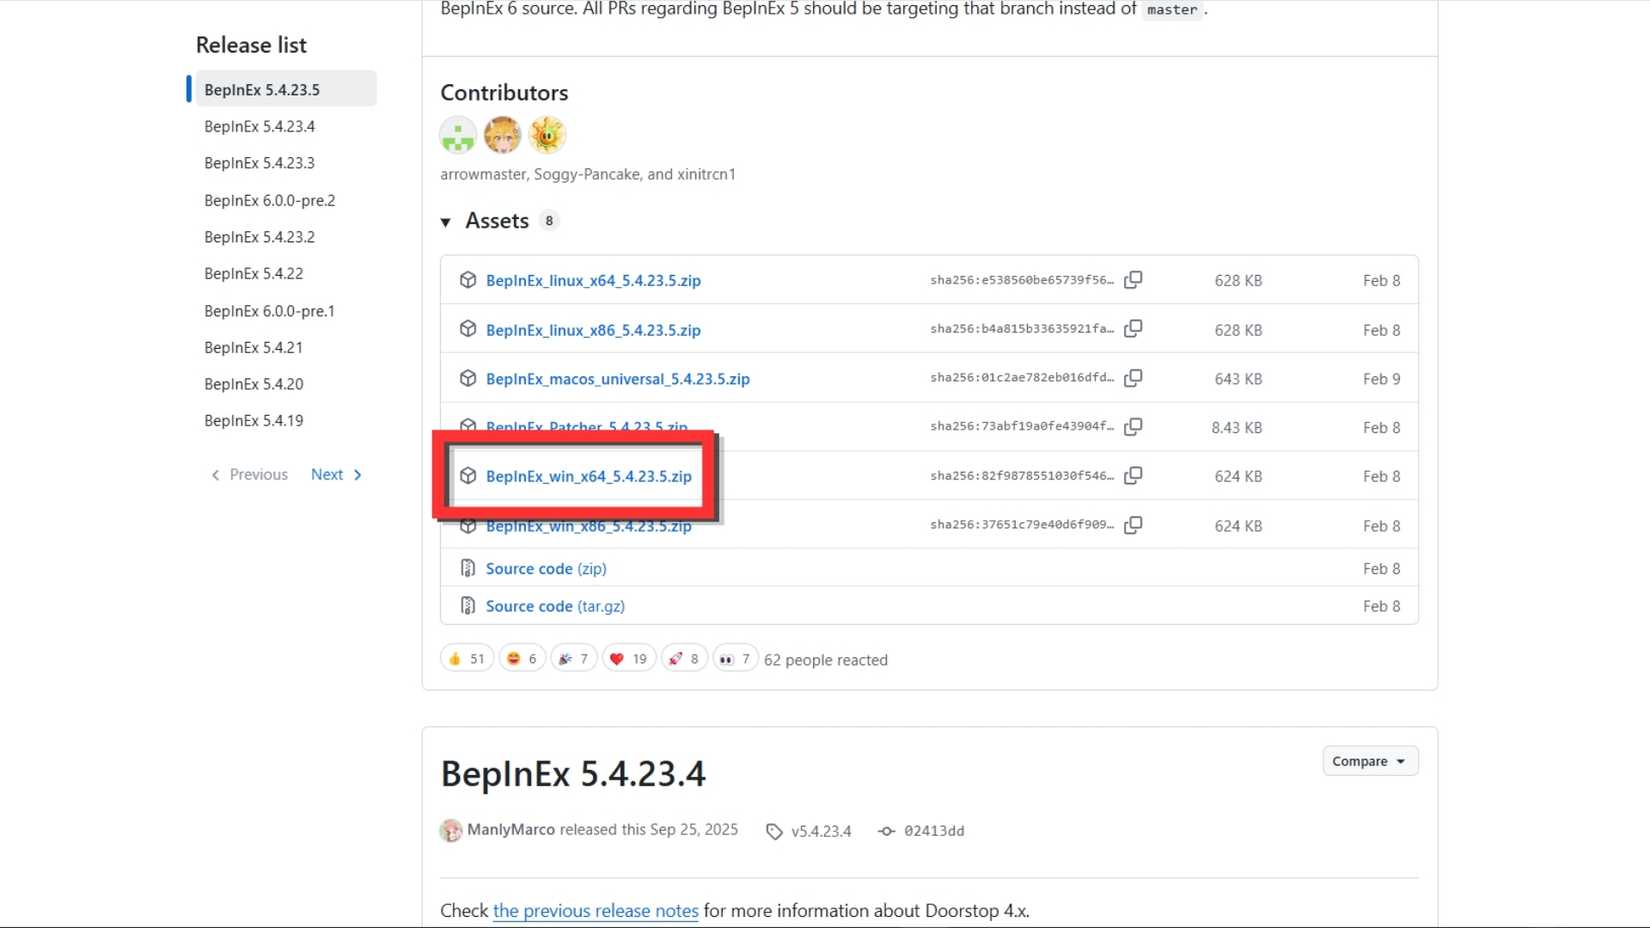Copy sha256 hash for win_x86 zip
This screenshot has height=928, width=1650.
pyautogui.click(x=1133, y=525)
